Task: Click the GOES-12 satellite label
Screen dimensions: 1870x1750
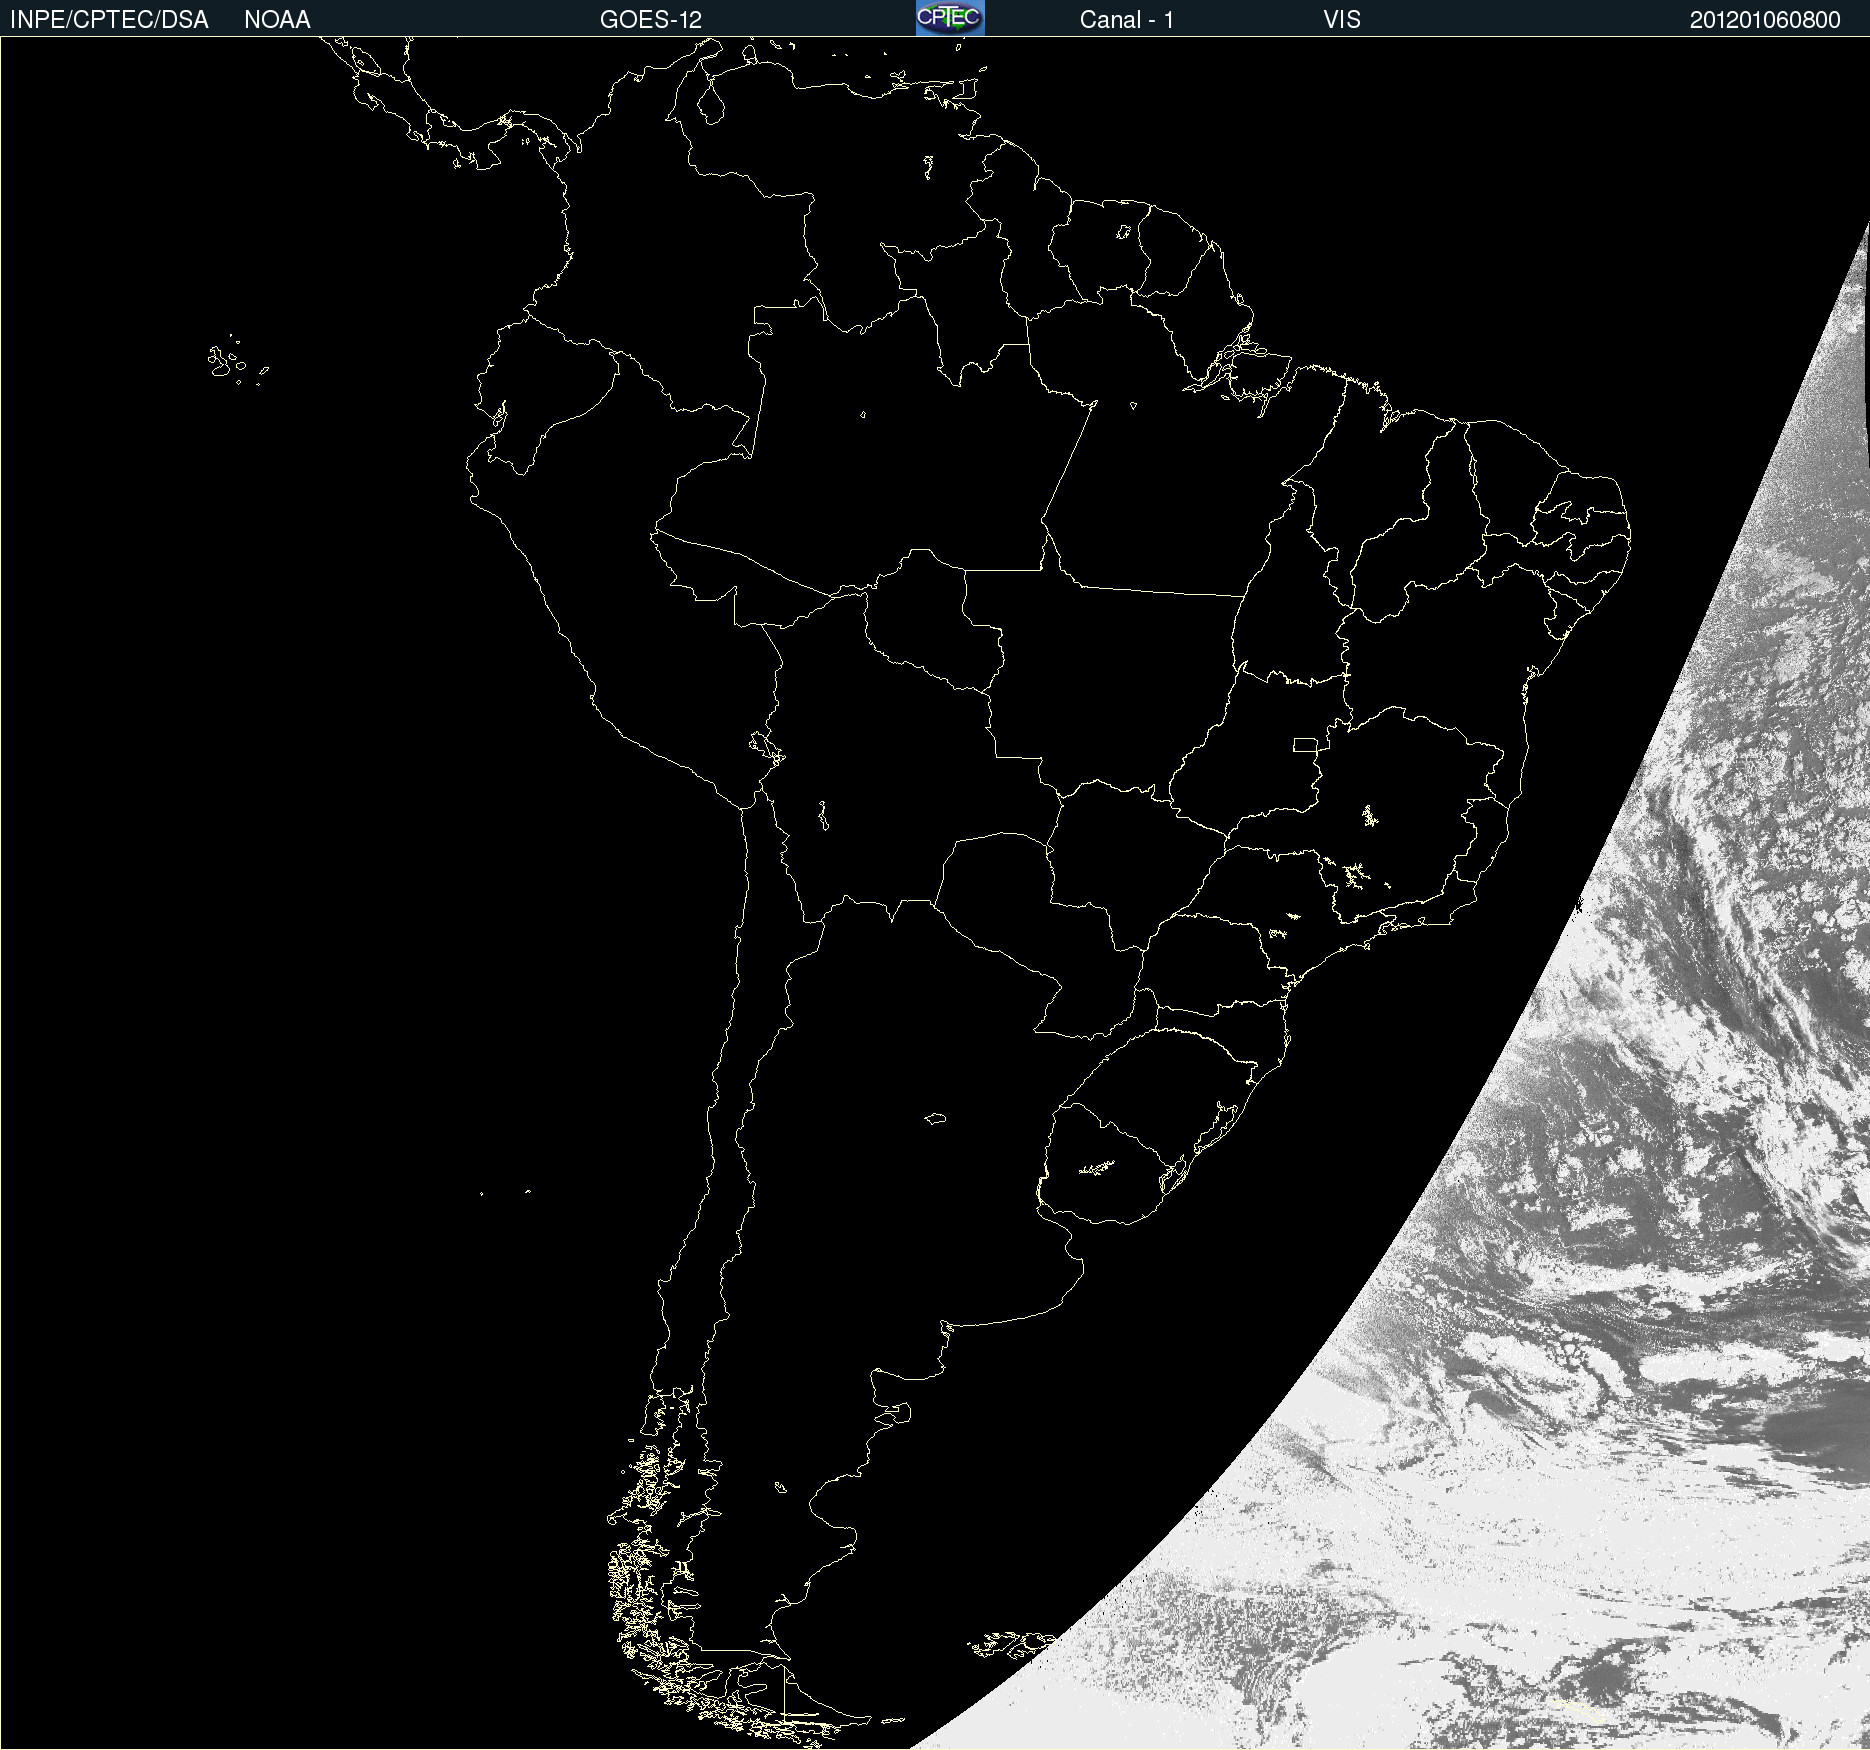Action: pyautogui.click(x=651, y=20)
